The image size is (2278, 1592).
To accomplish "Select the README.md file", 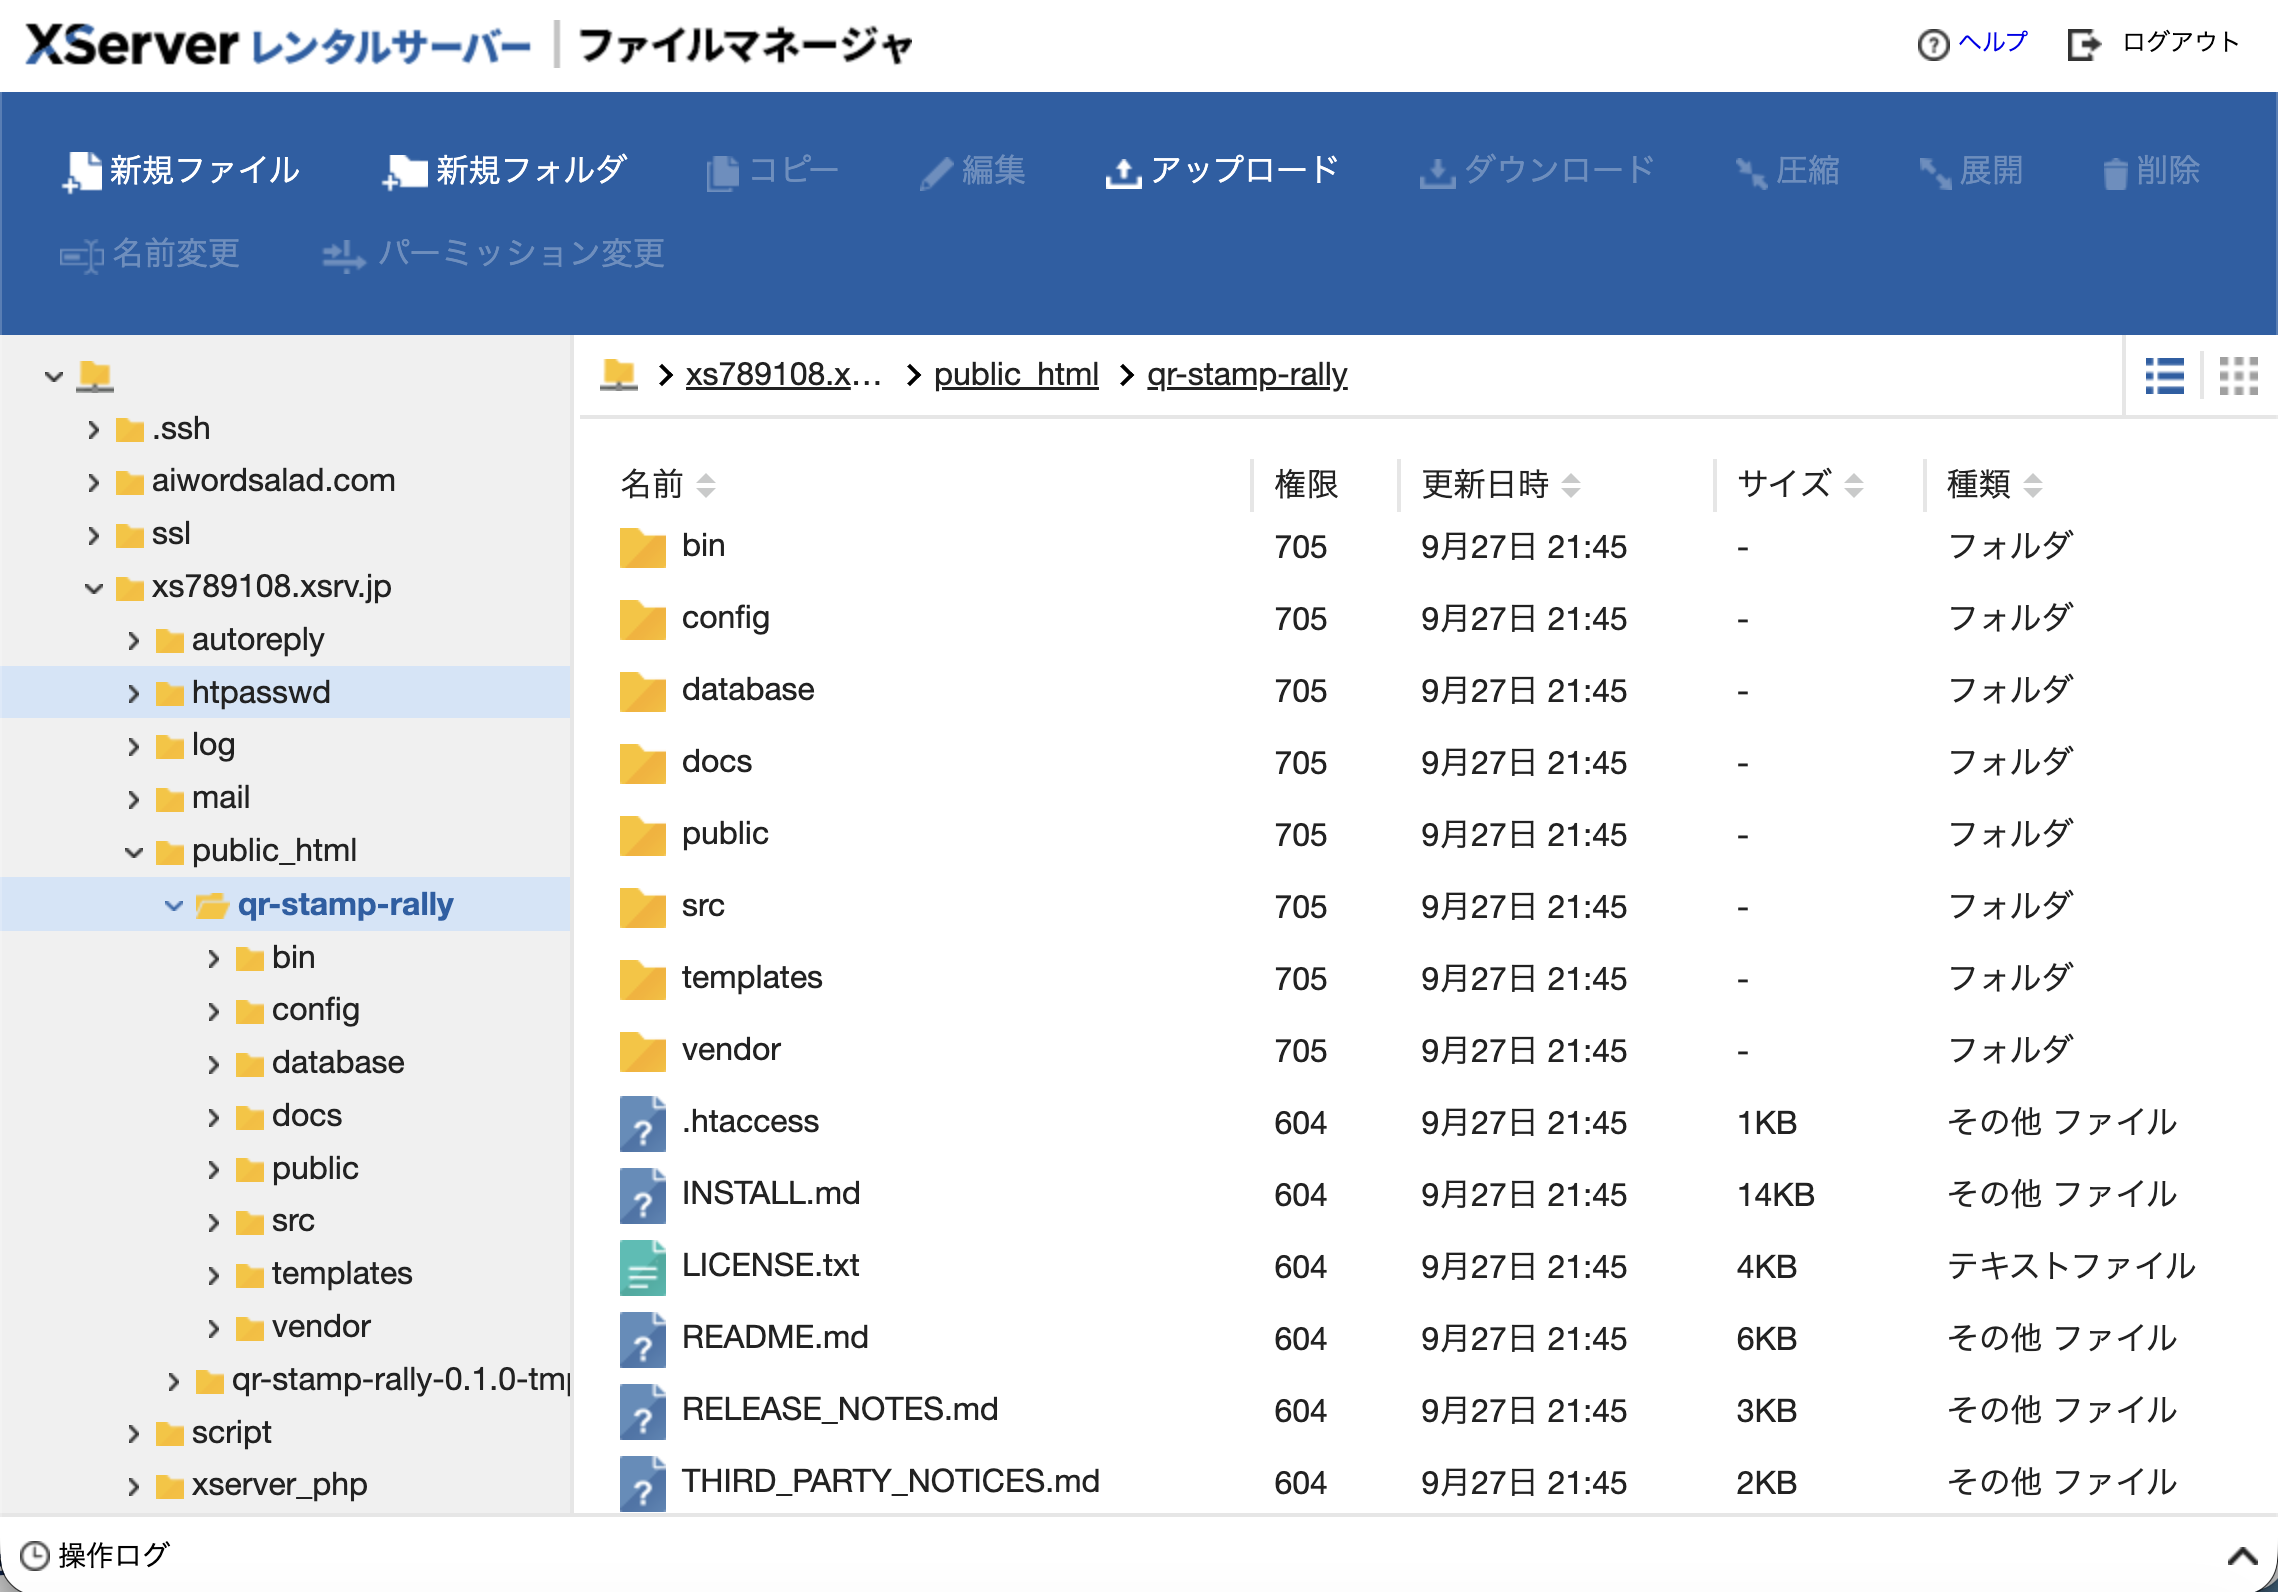I will 775,1338.
